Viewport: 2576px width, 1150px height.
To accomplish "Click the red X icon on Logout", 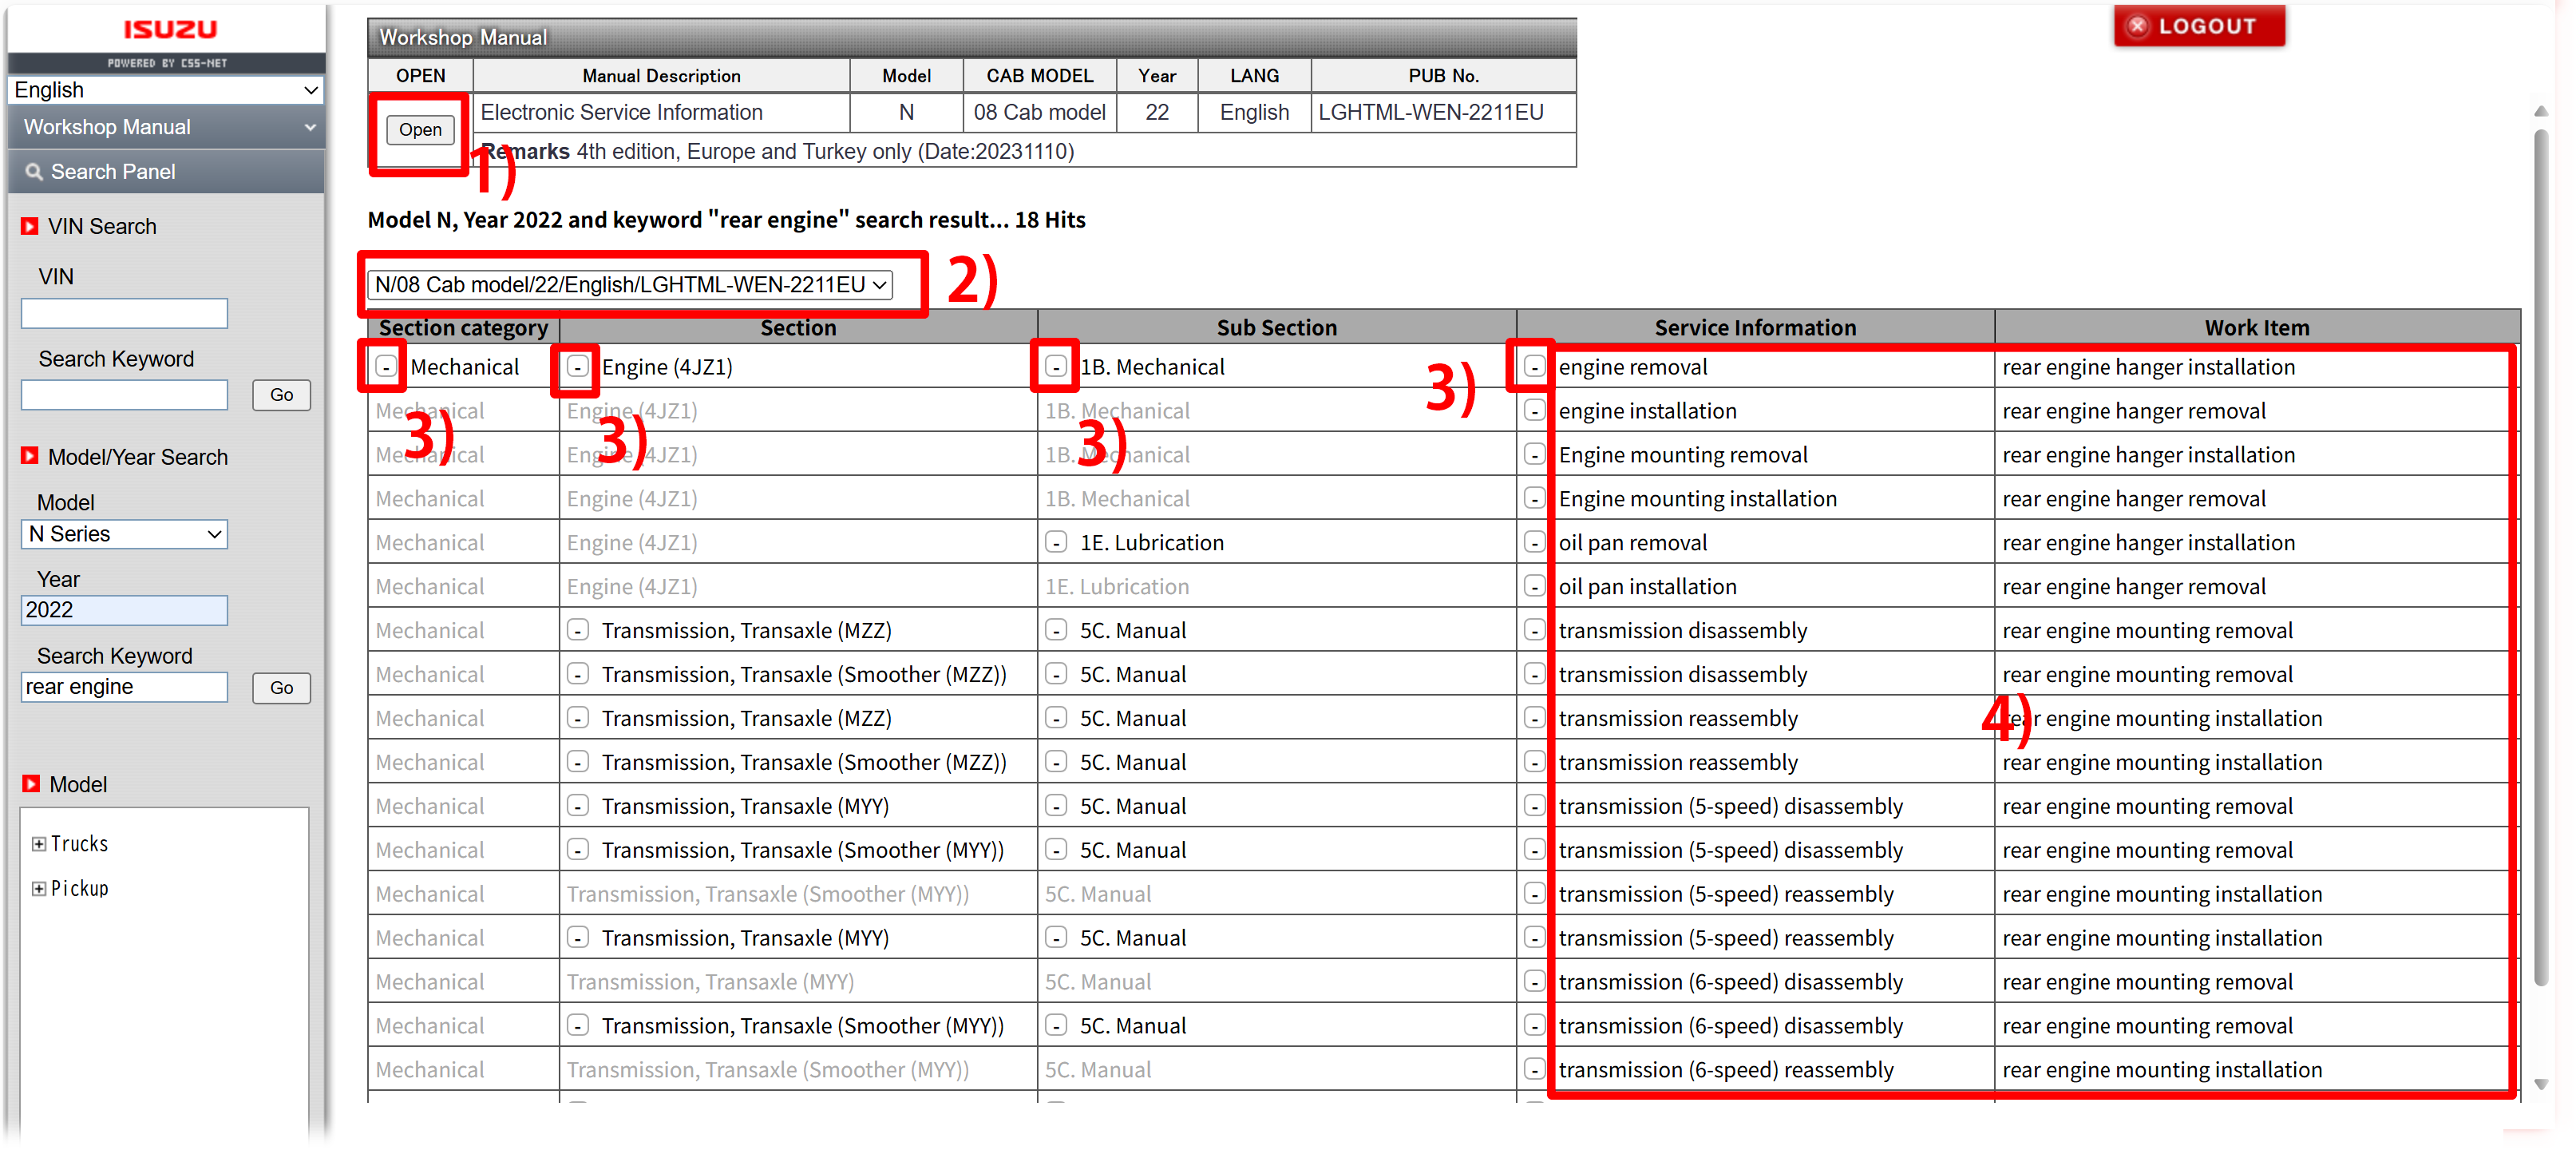I will [2137, 26].
